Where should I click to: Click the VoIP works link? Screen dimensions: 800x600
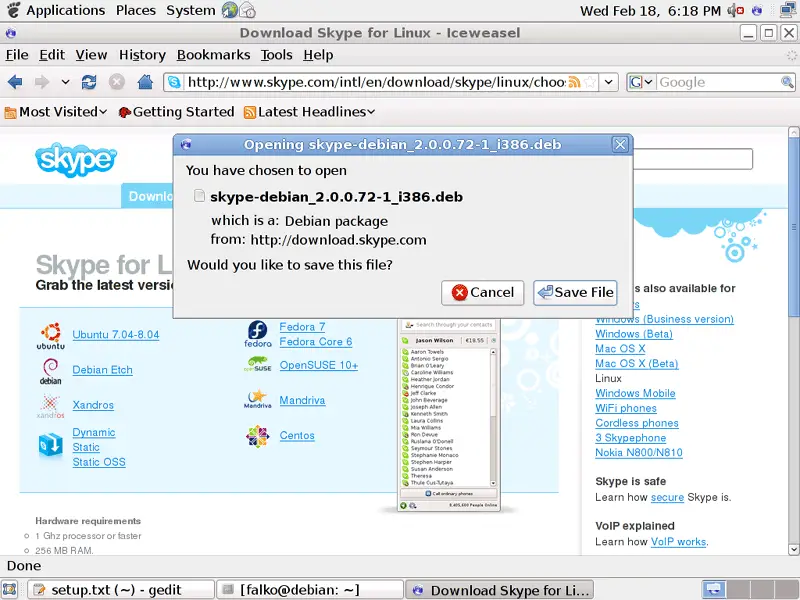pyautogui.click(x=679, y=542)
